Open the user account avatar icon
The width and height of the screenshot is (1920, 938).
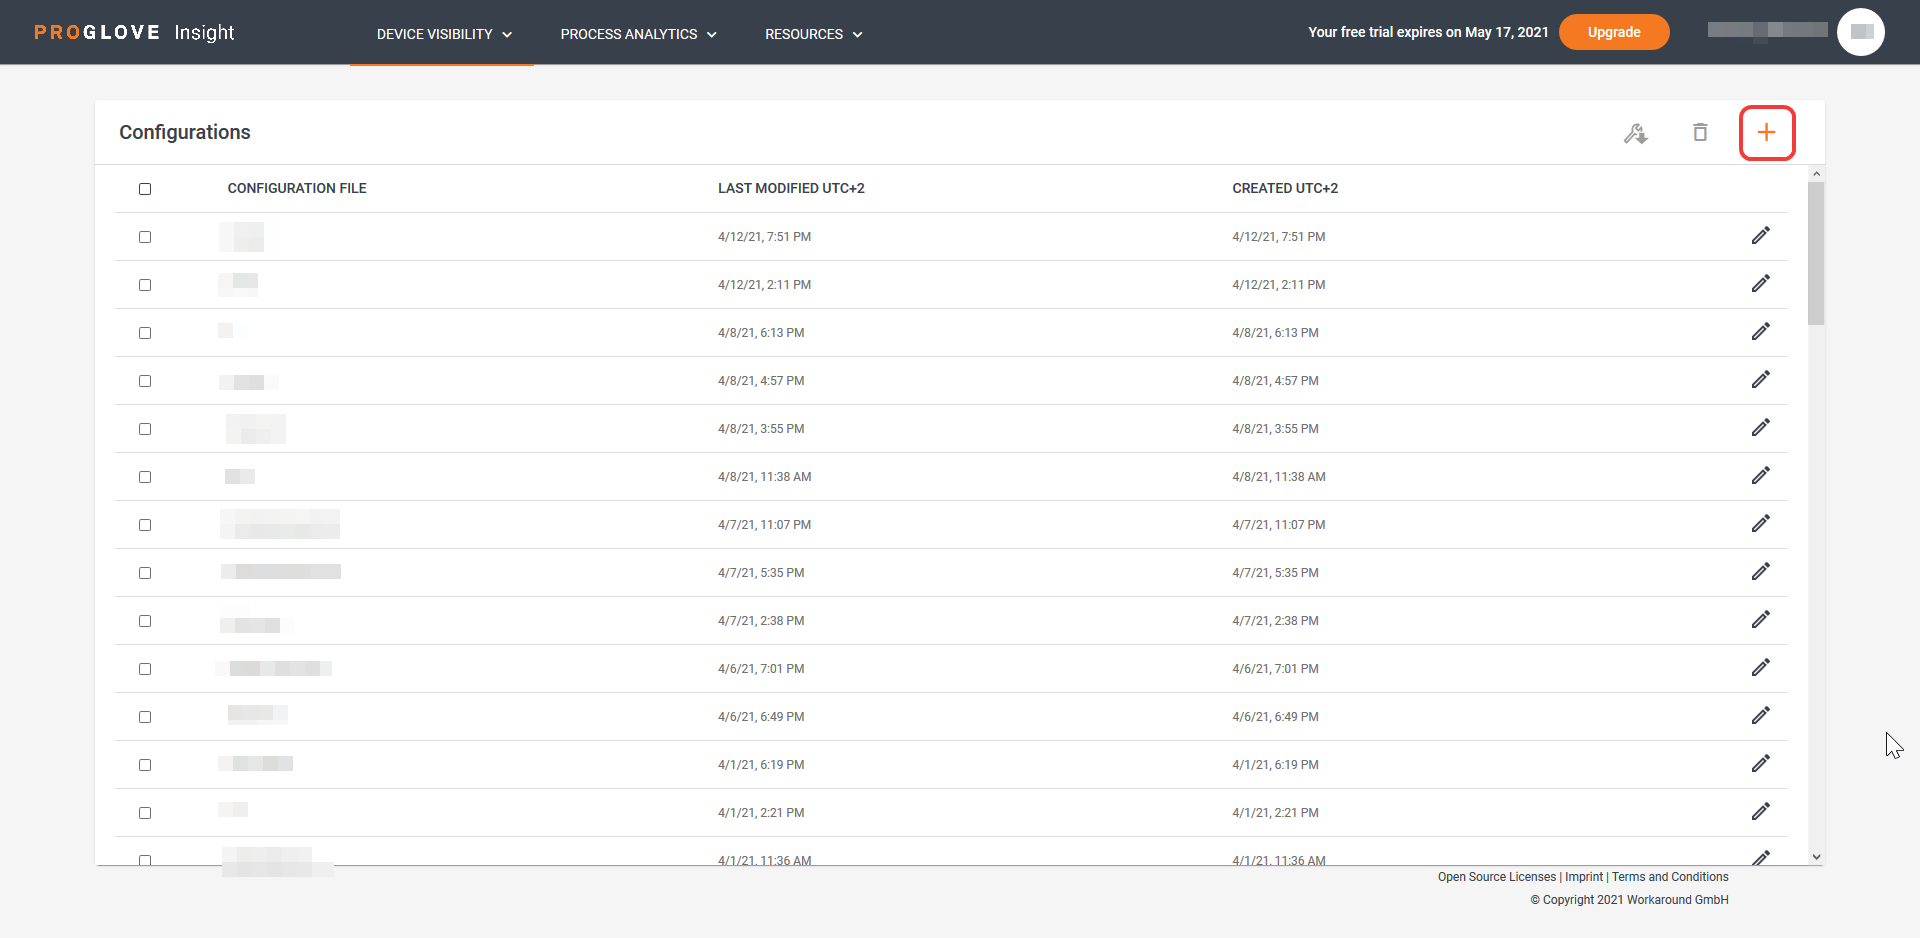[1861, 31]
